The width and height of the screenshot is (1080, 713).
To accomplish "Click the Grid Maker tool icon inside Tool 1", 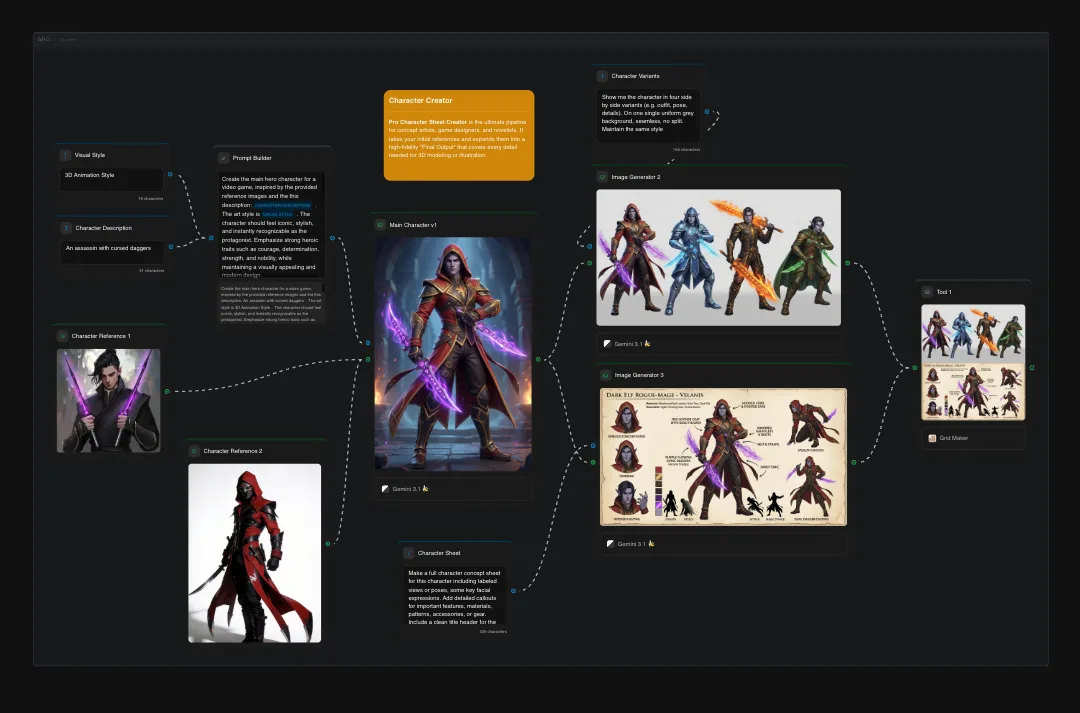I will click(931, 438).
